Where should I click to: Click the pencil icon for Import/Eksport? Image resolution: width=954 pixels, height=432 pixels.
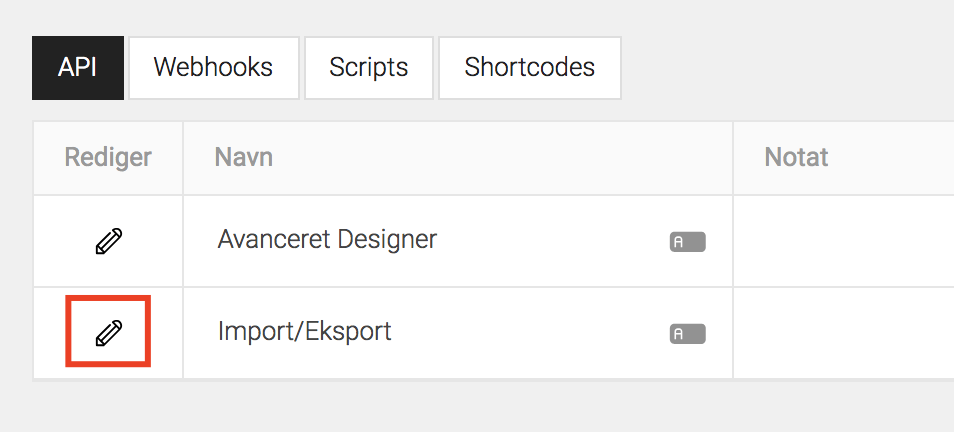click(x=109, y=333)
